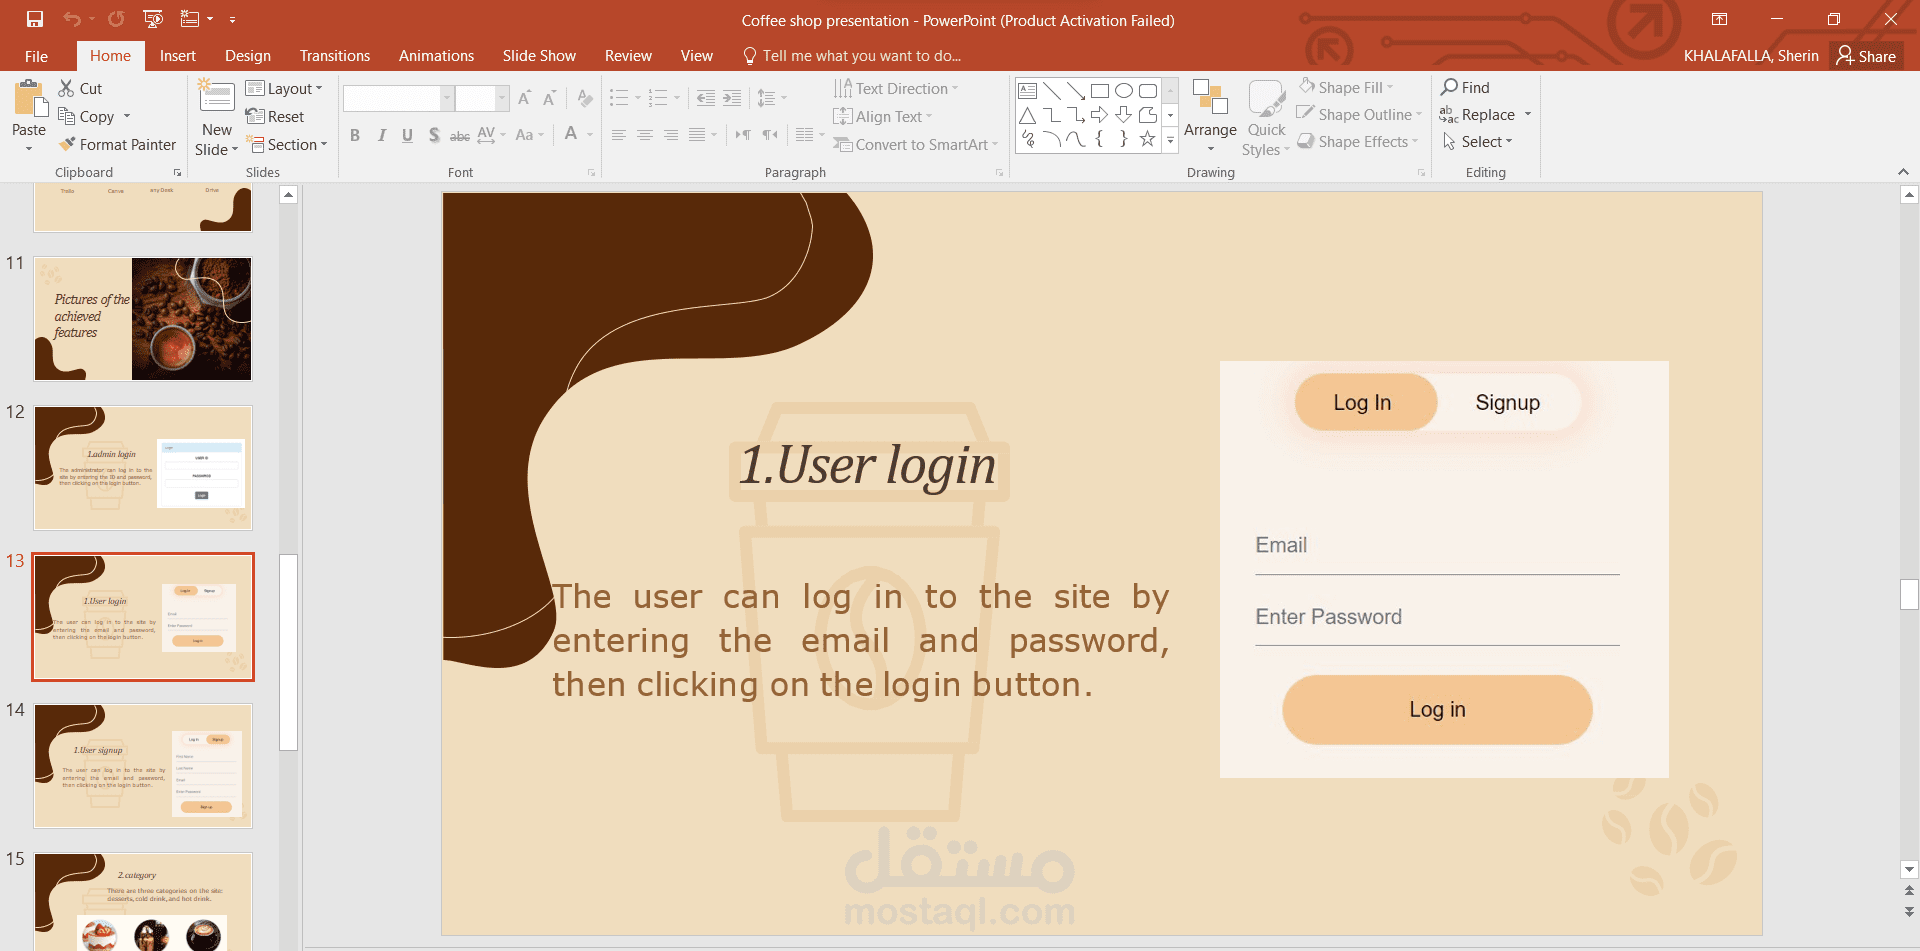Click the Copy icon

point(67,116)
